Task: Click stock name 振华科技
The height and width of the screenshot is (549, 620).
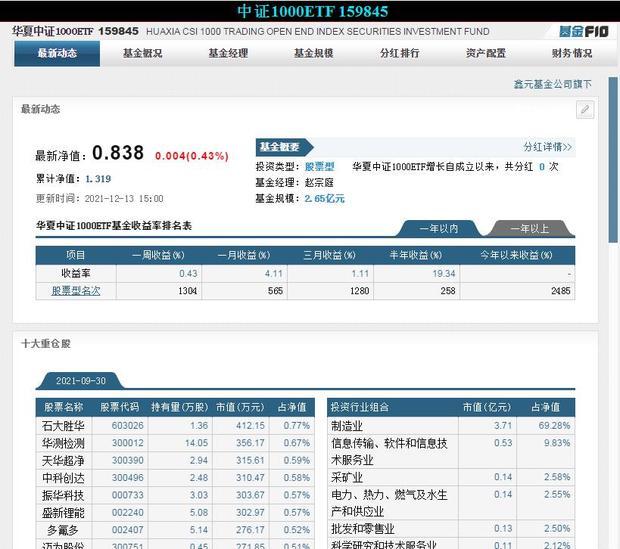Action: (63, 496)
